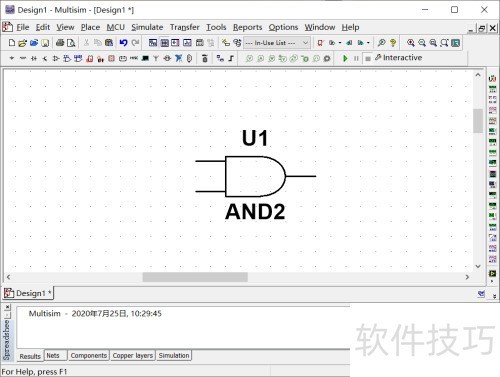Screen dimensions: 500x377
Task: Open the MCU menu
Action: [x=116, y=27]
